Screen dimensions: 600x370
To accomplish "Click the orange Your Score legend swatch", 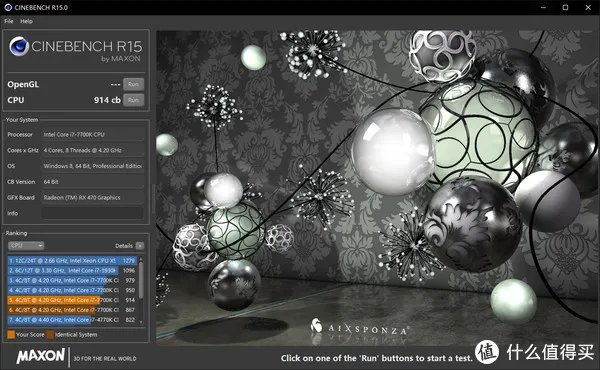I will coord(11,334).
